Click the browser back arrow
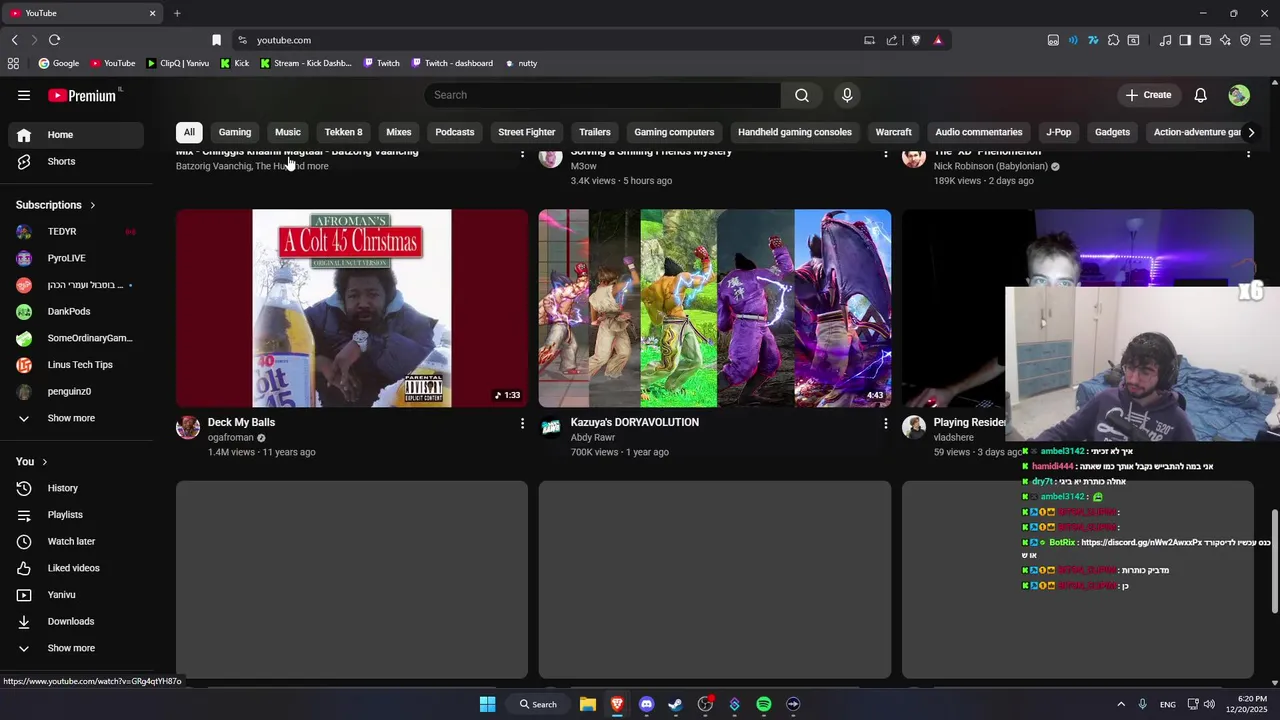The width and height of the screenshot is (1280, 720). point(14,40)
